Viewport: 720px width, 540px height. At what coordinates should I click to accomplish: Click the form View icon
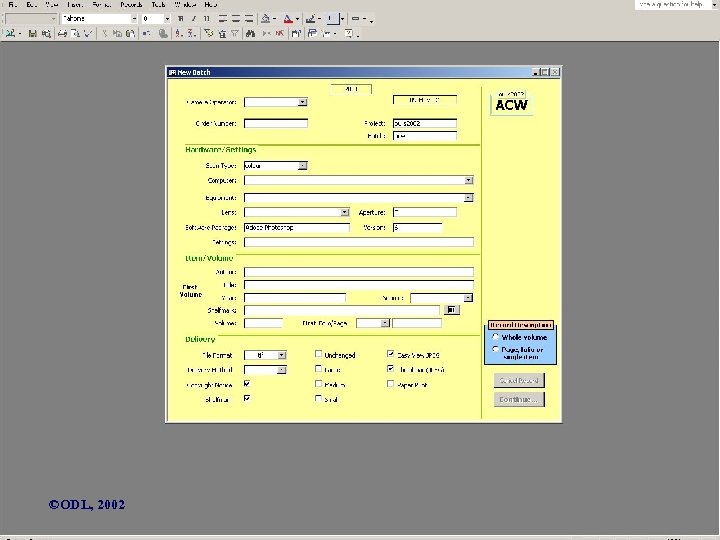10,33
